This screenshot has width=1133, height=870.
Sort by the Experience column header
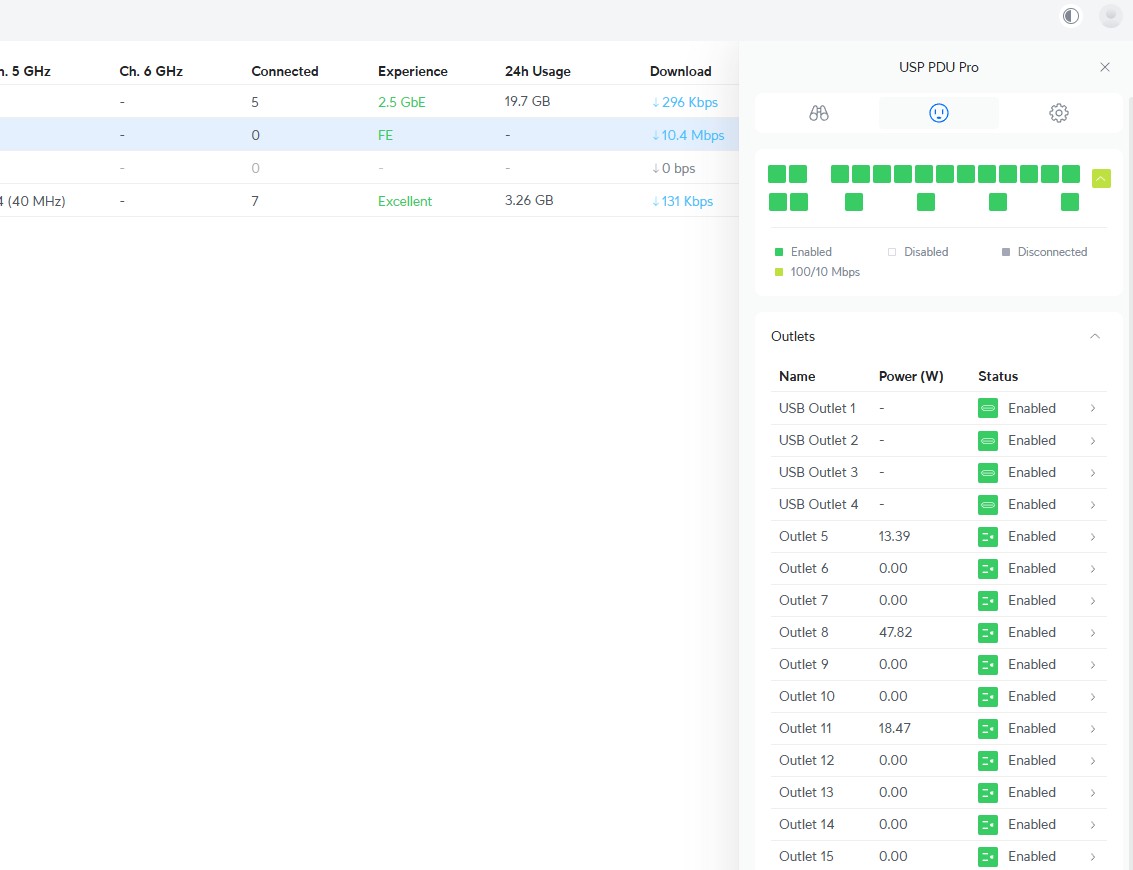(x=412, y=71)
